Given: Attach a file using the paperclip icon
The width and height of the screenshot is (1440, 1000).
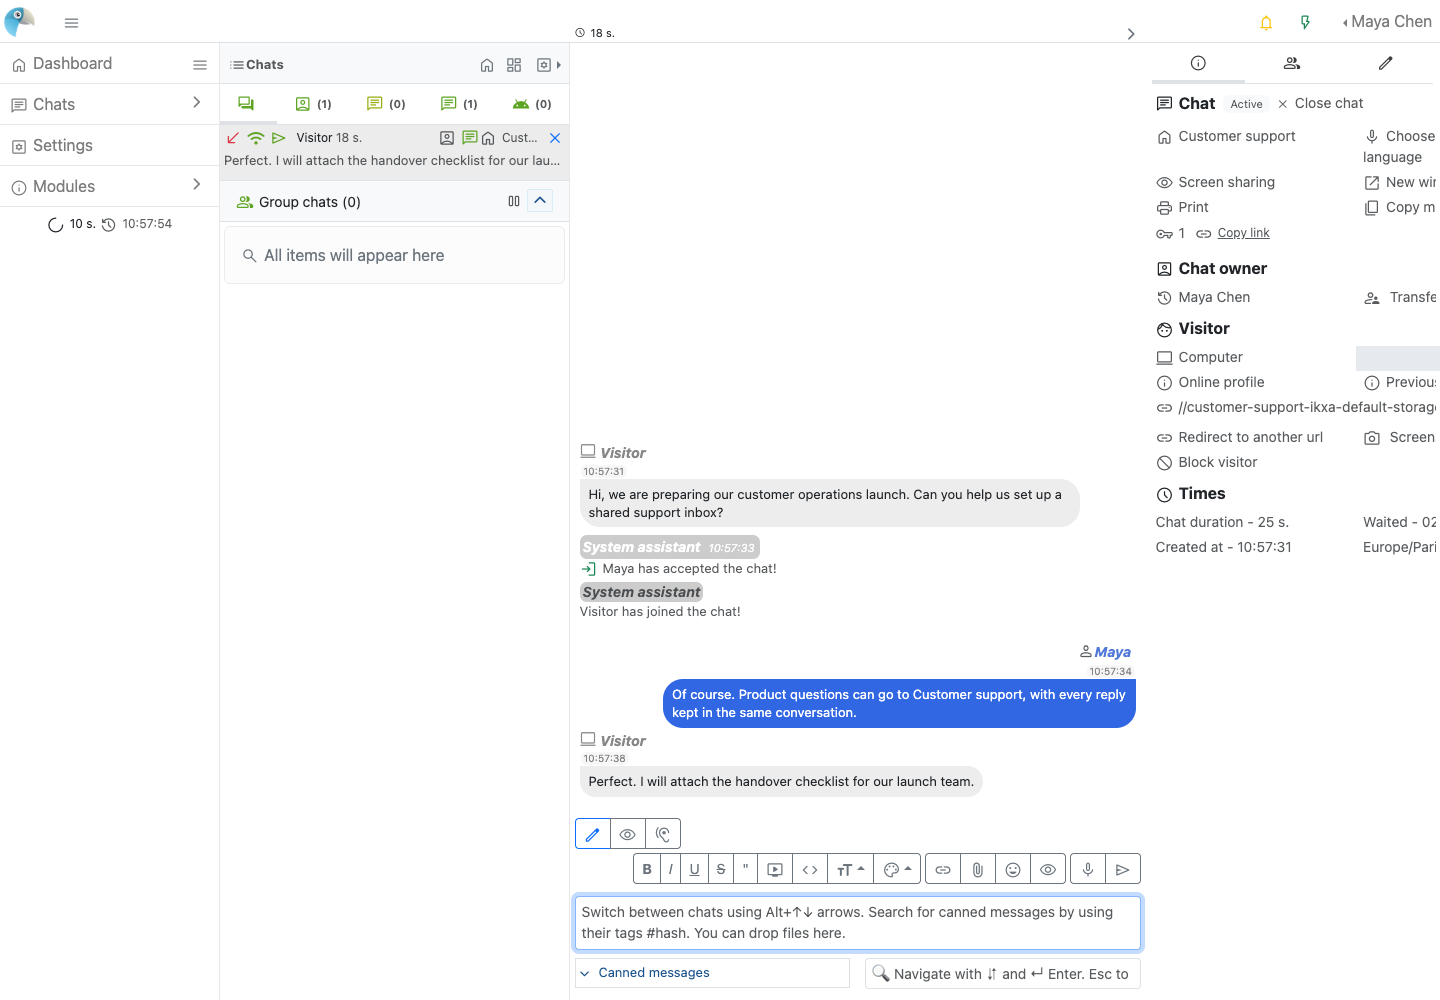Looking at the screenshot, I should [978, 869].
